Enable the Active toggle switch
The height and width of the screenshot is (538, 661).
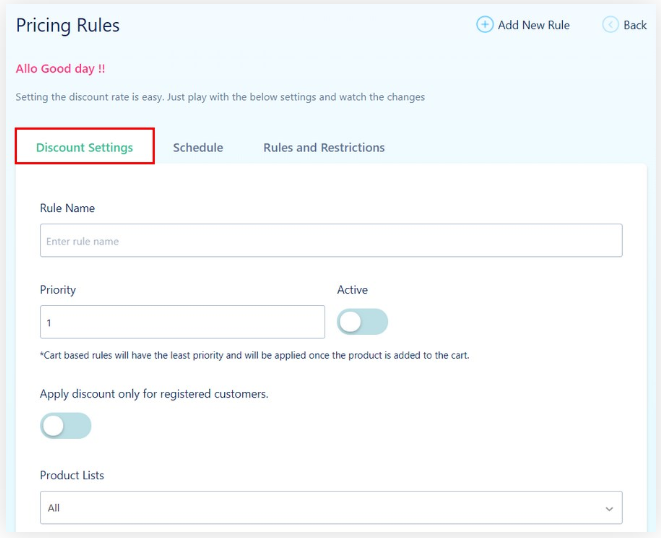click(362, 322)
